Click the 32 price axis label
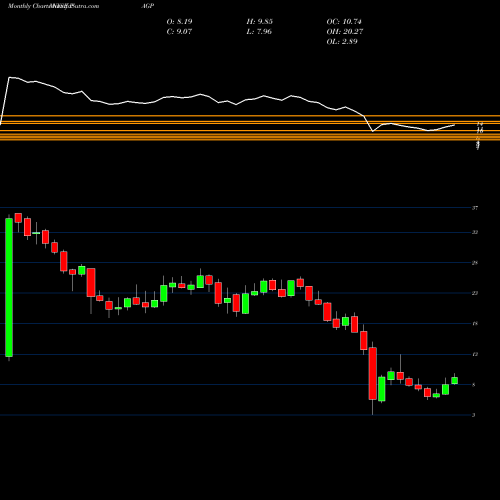The image size is (500, 500). coord(475,232)
